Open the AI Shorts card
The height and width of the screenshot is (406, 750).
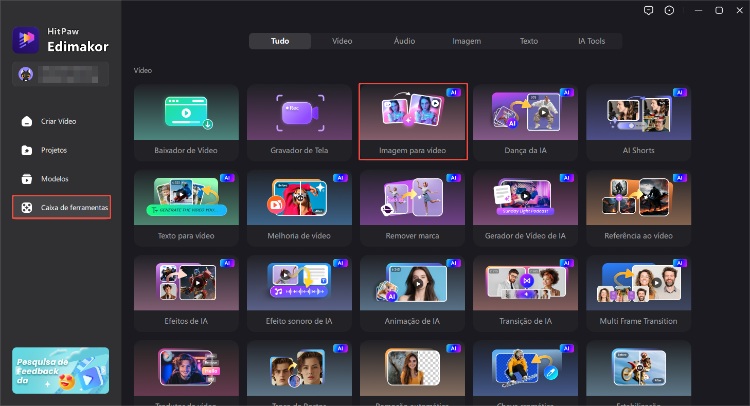[x=639, y=122]
